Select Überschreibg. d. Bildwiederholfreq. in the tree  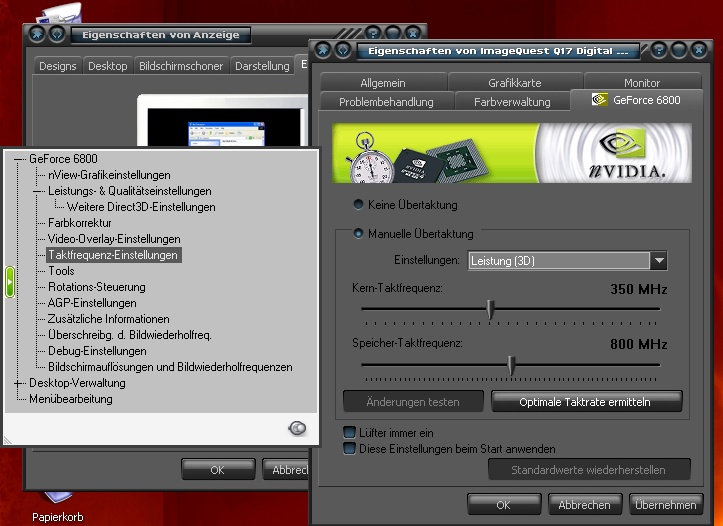130,335
